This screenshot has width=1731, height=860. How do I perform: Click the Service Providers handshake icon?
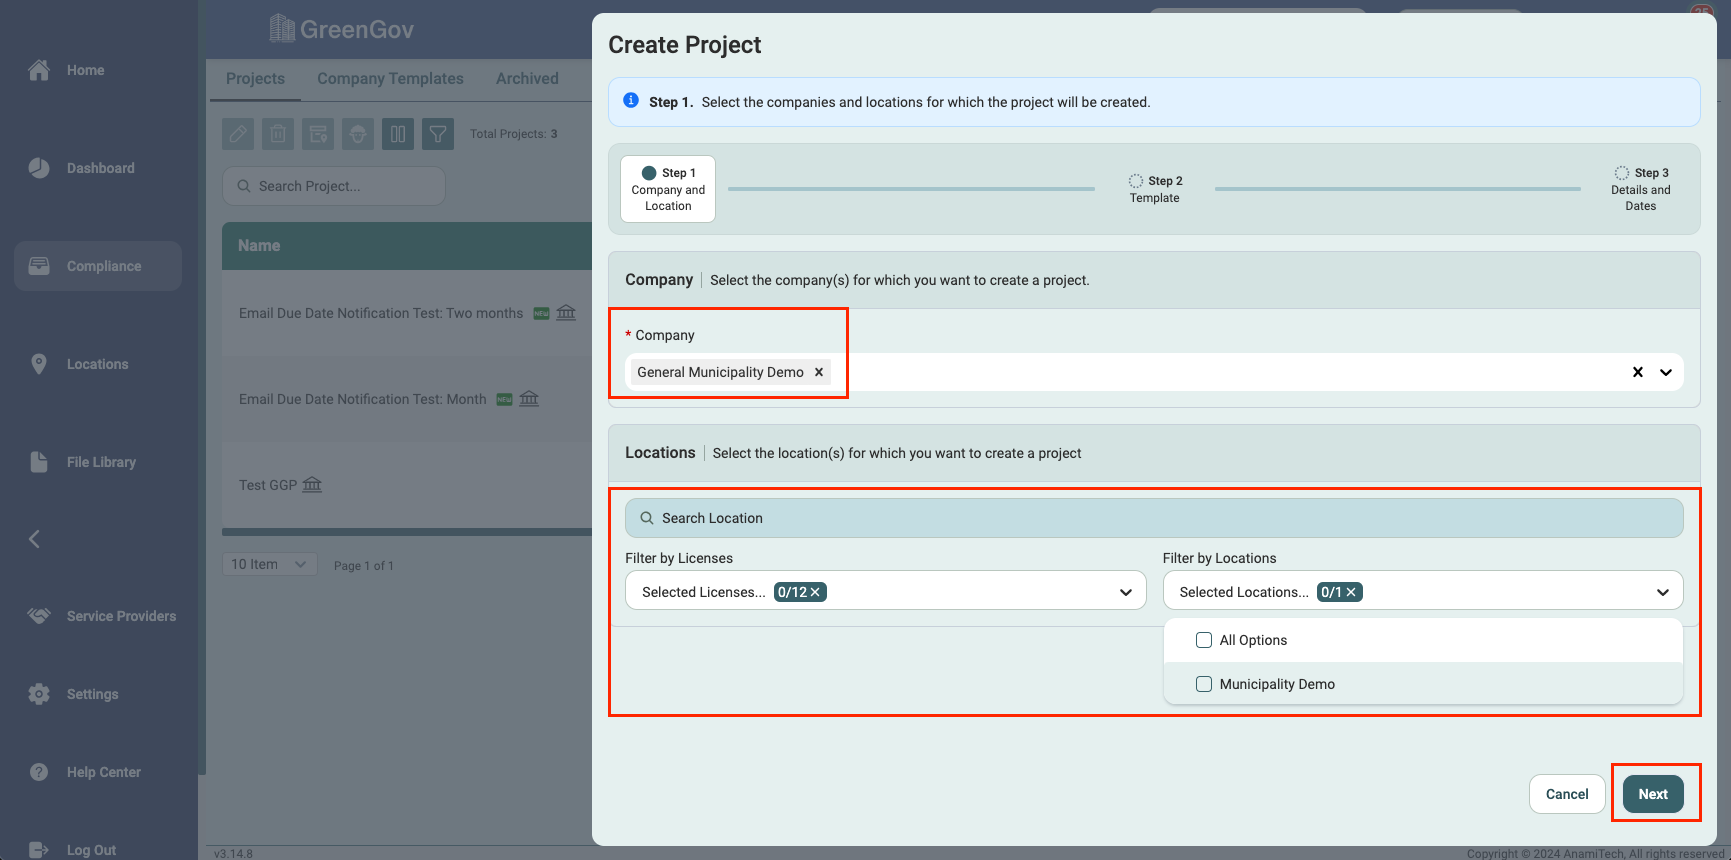coord(39,616)
